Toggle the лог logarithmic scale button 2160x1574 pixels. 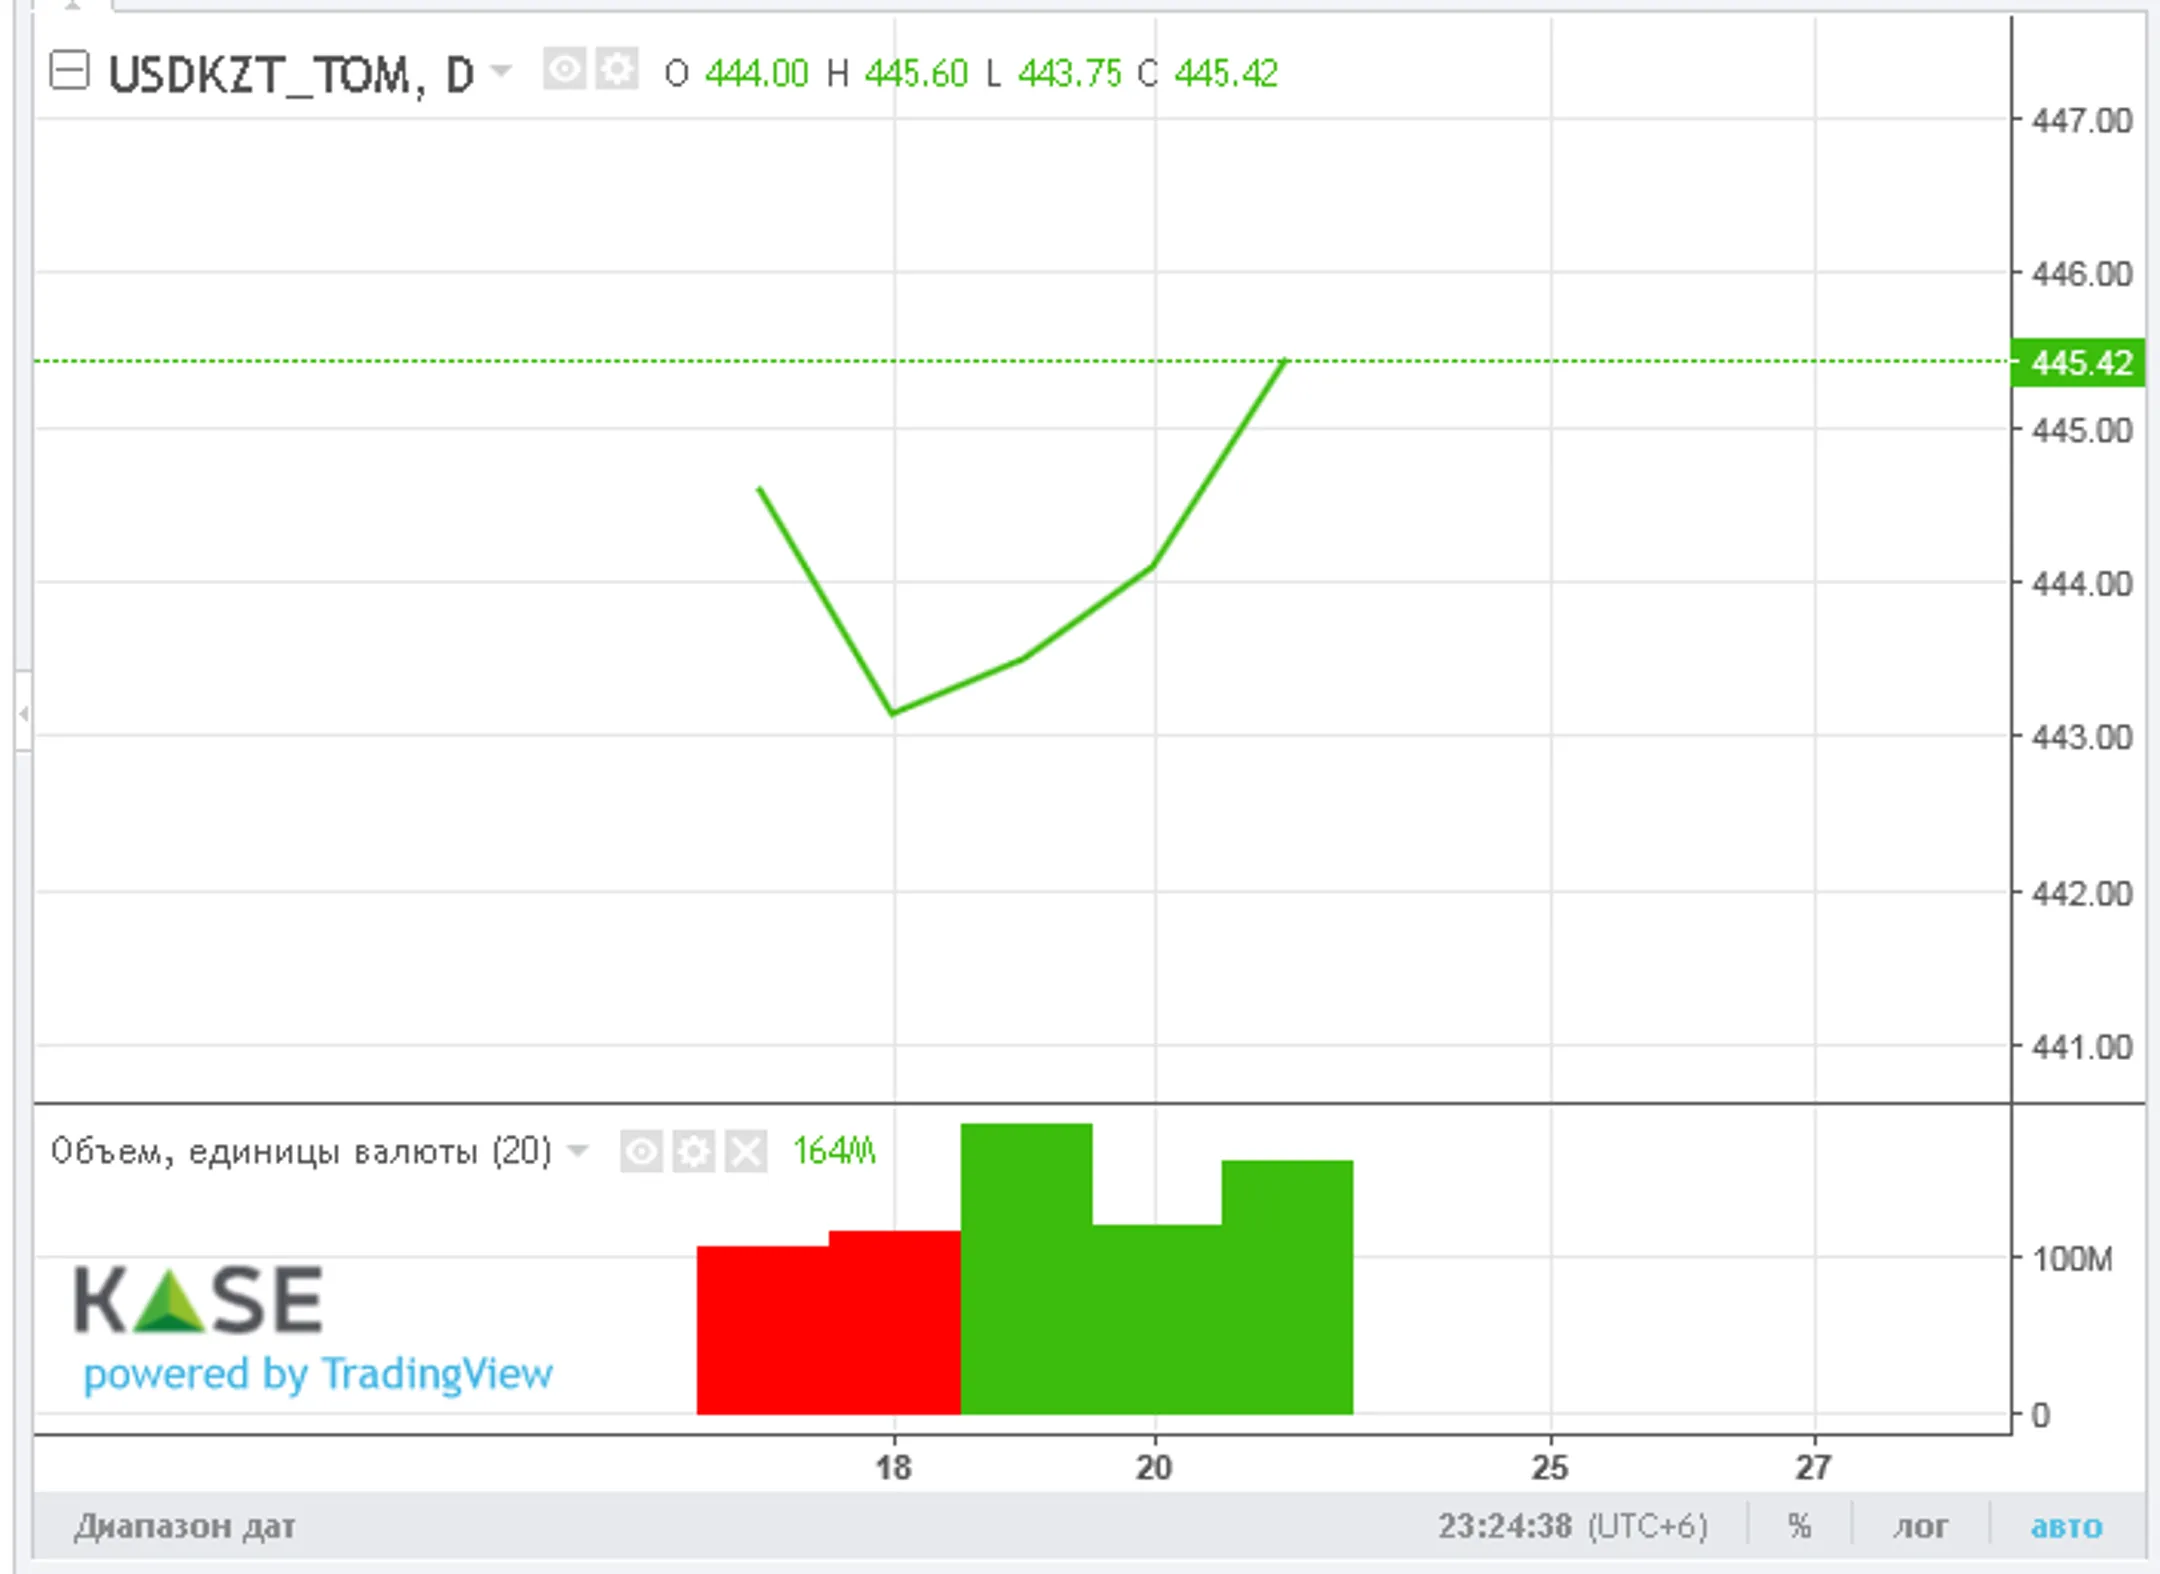[1920, 1527]
